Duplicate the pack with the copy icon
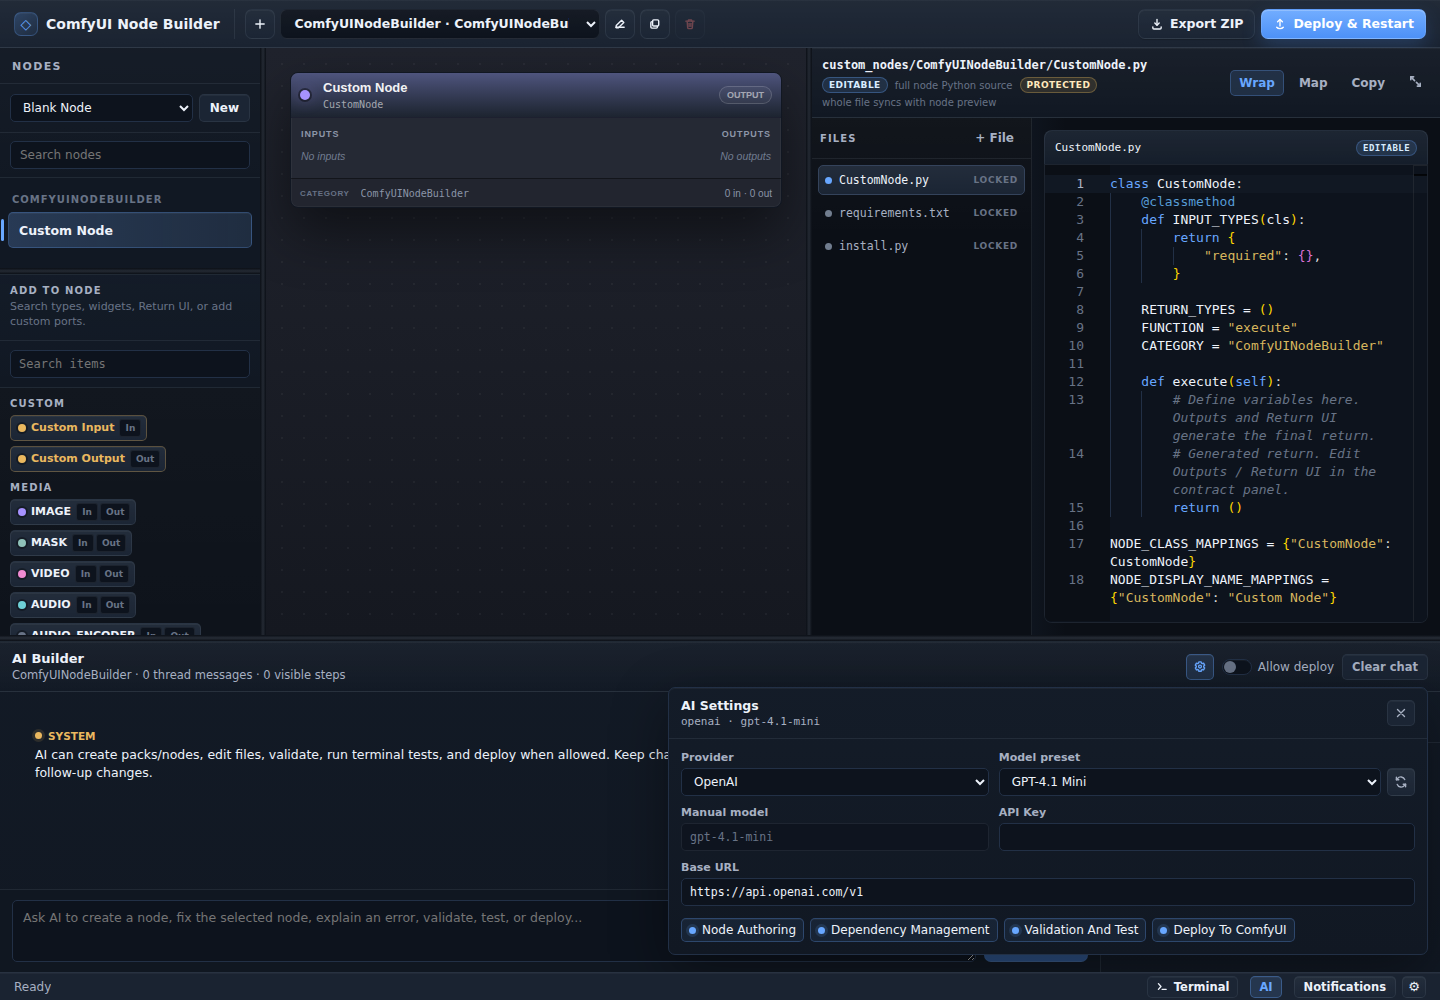The height and width of the screenshot is (1000, 1440). 655,24
